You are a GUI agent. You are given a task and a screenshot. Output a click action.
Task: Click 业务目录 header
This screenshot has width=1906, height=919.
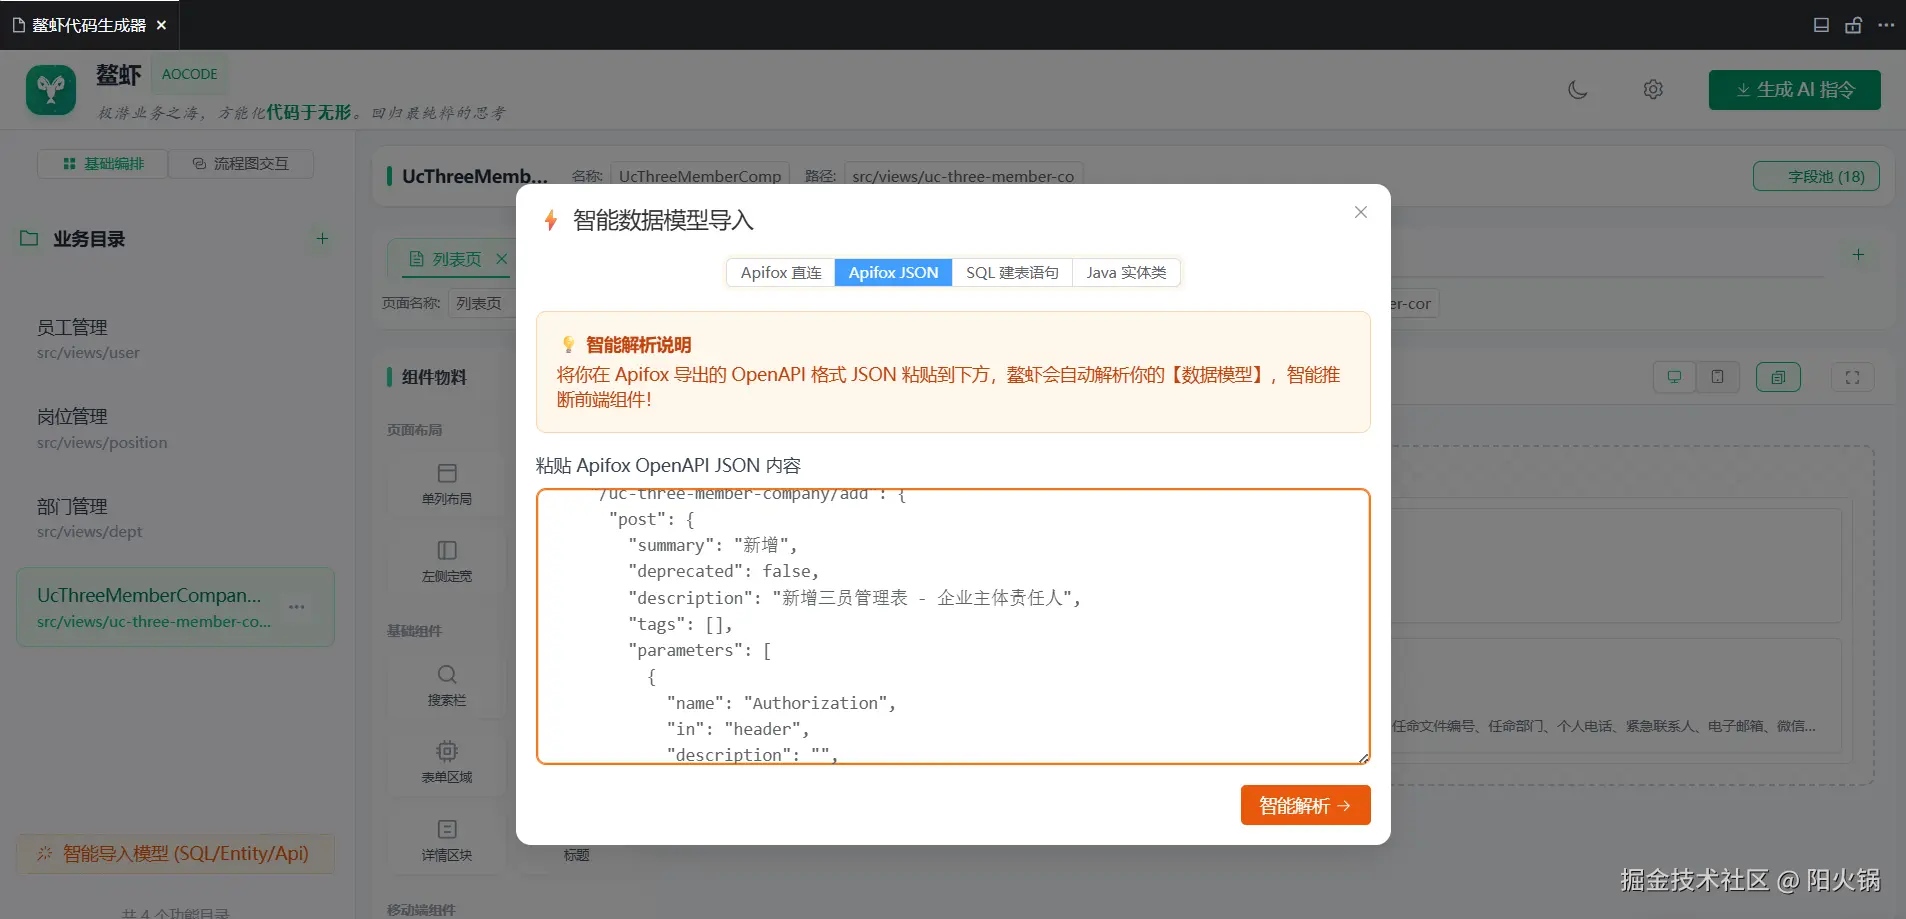click(89, 239)
